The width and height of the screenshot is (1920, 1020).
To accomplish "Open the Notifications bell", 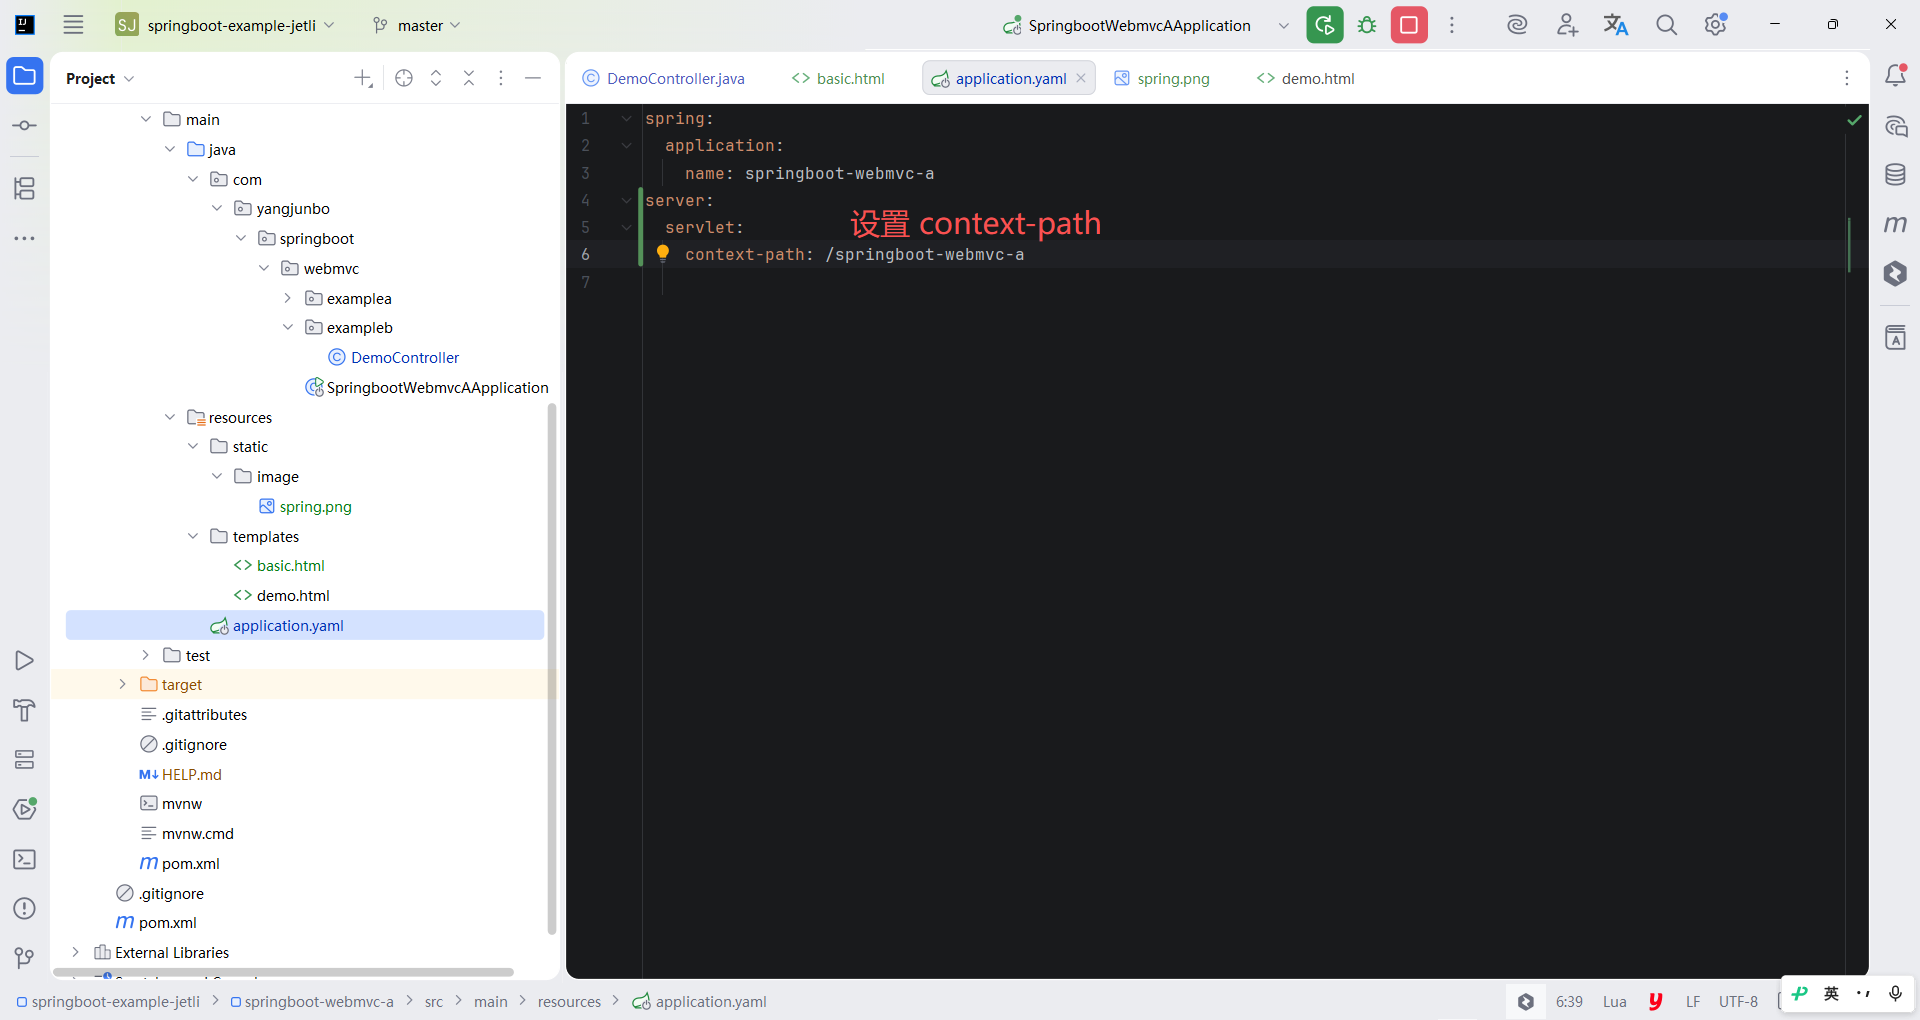I will tap(1895, 75).
